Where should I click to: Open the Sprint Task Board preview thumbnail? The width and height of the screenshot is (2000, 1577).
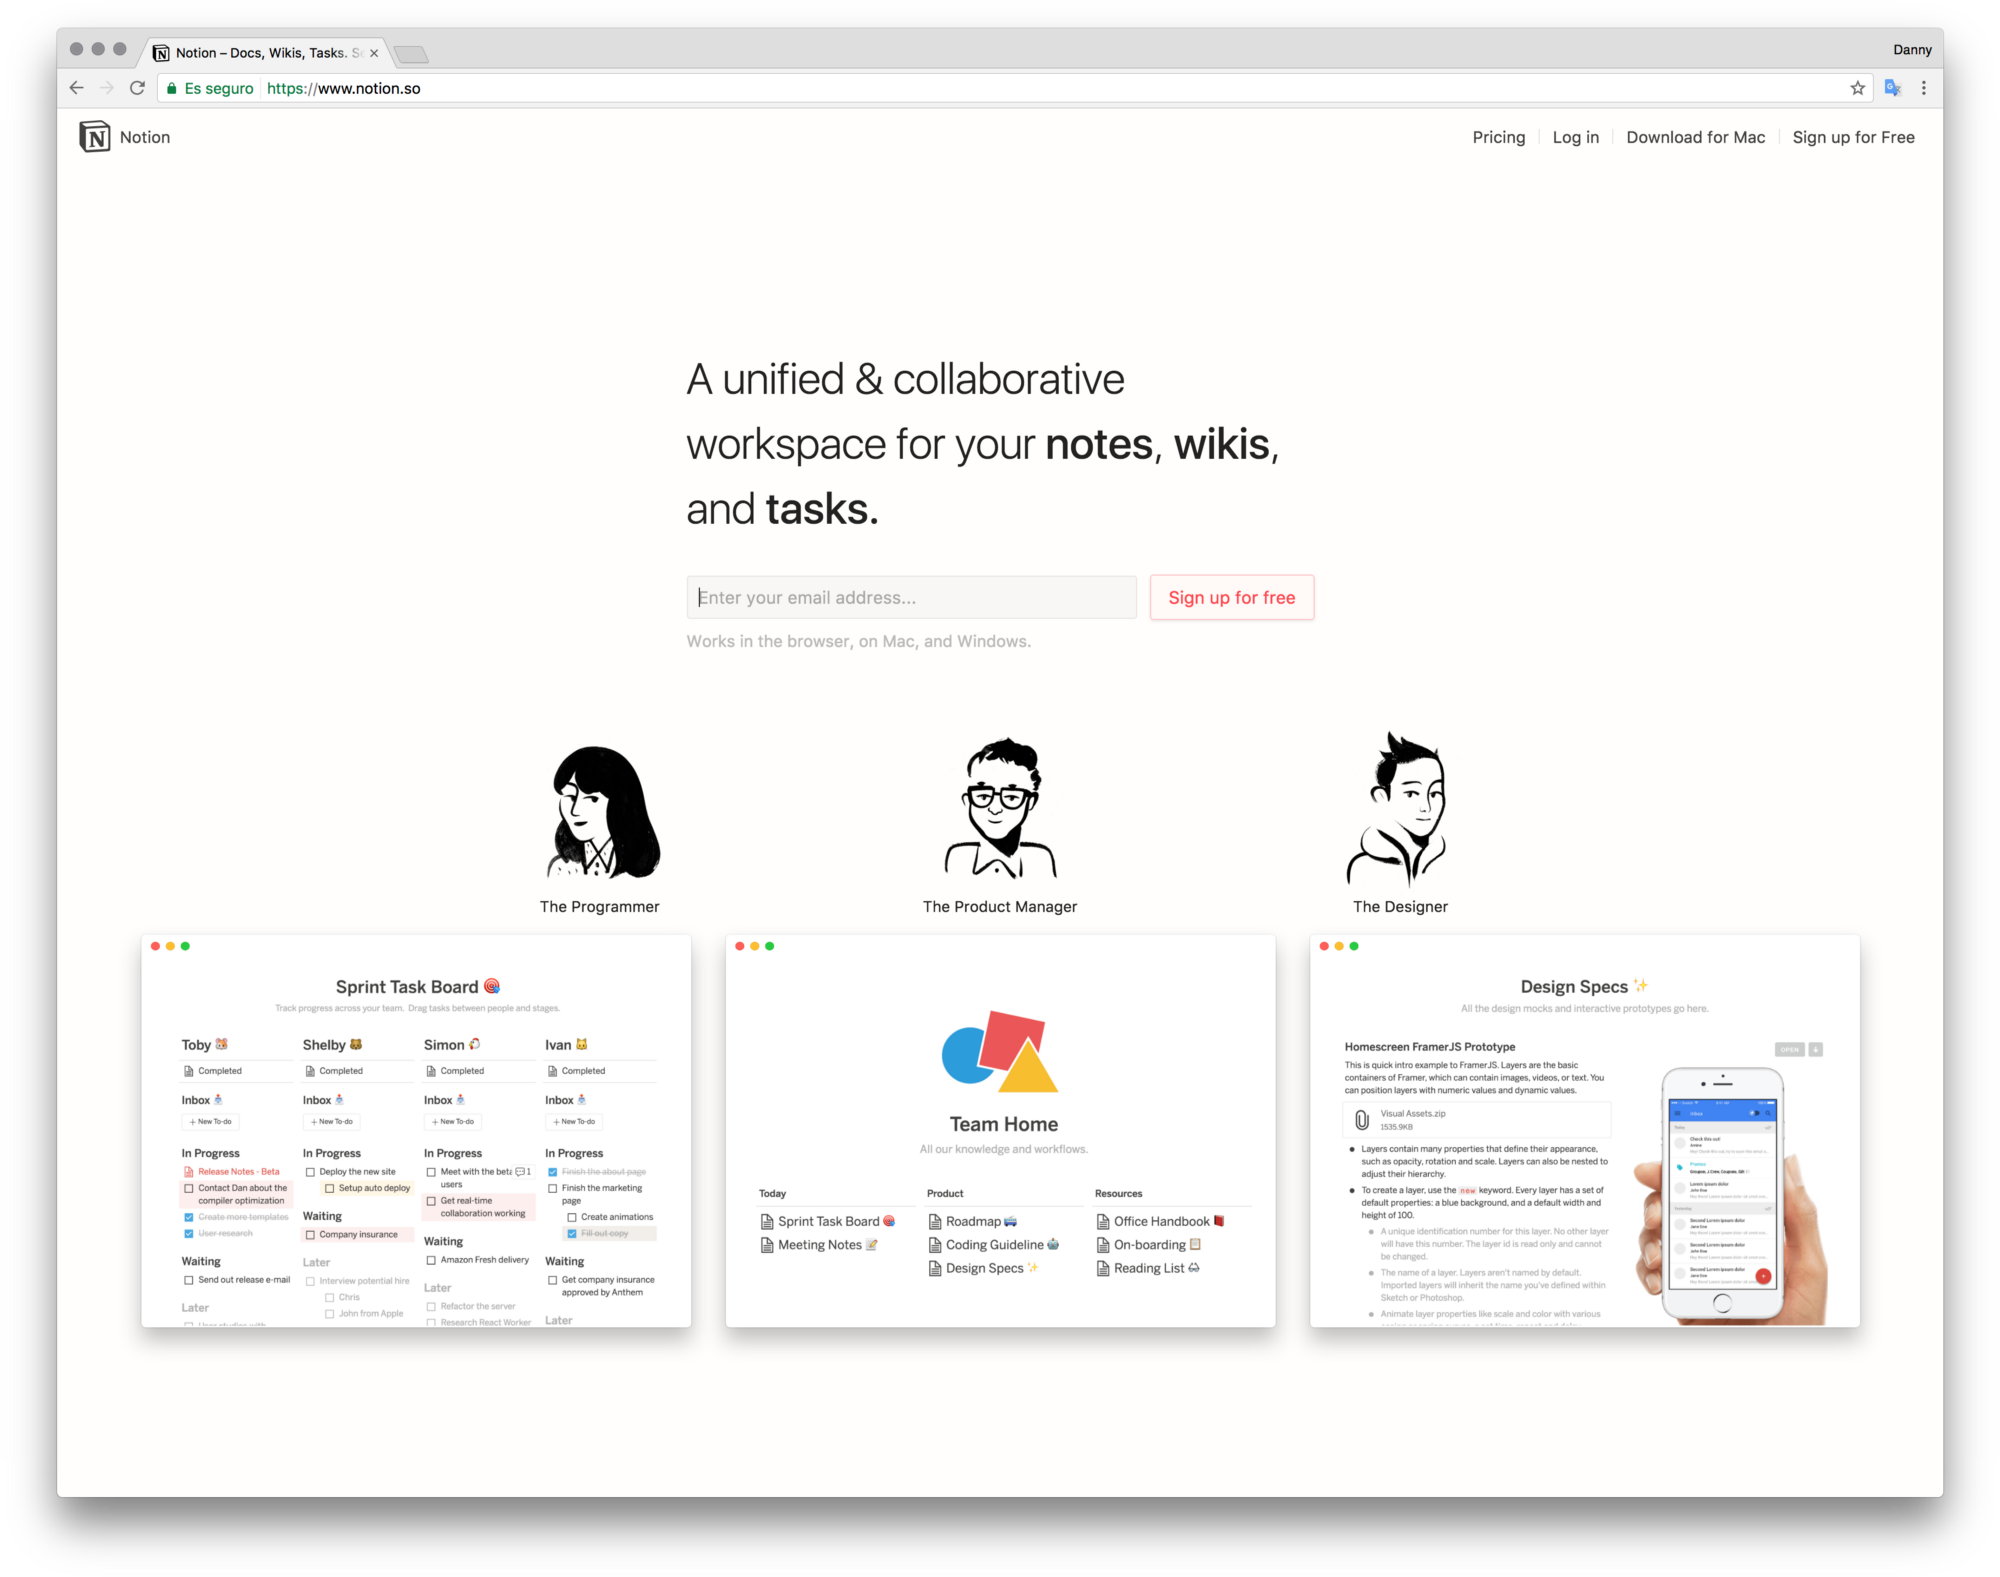pyautogui.click(x=416, y=1131)
